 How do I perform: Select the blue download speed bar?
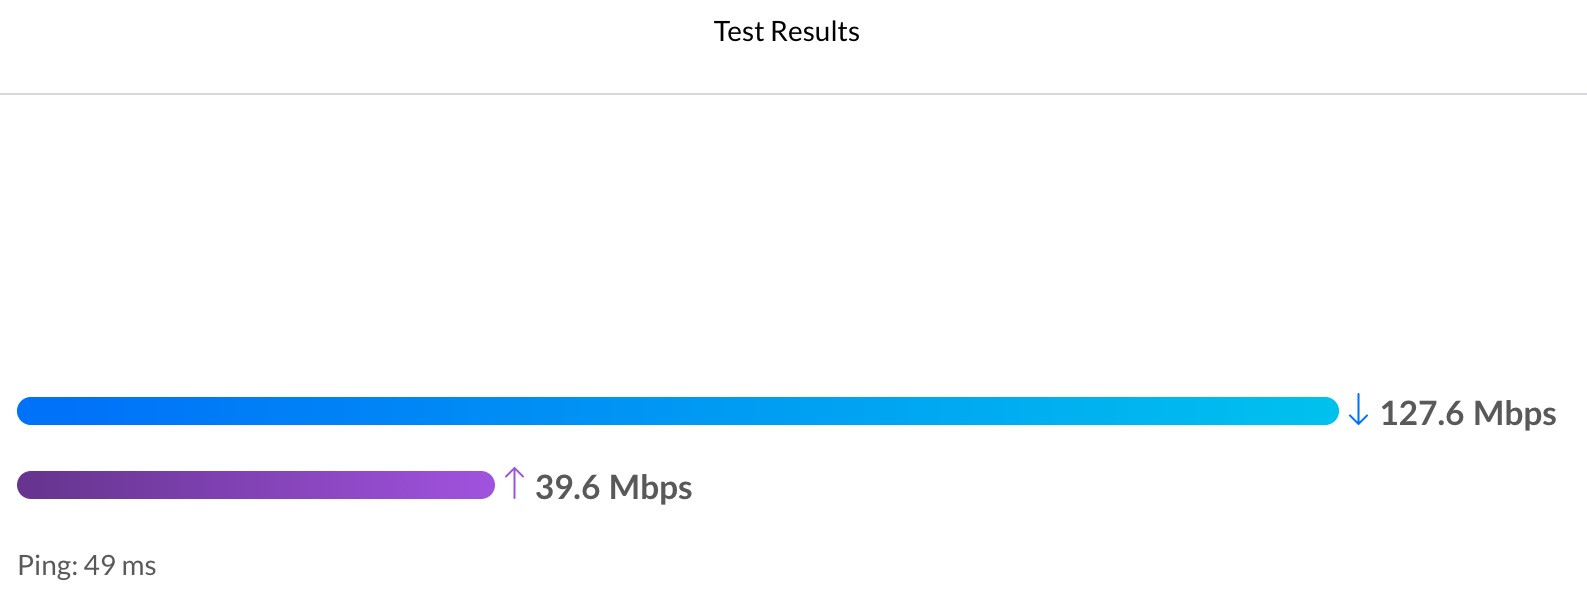pos(678,411)
